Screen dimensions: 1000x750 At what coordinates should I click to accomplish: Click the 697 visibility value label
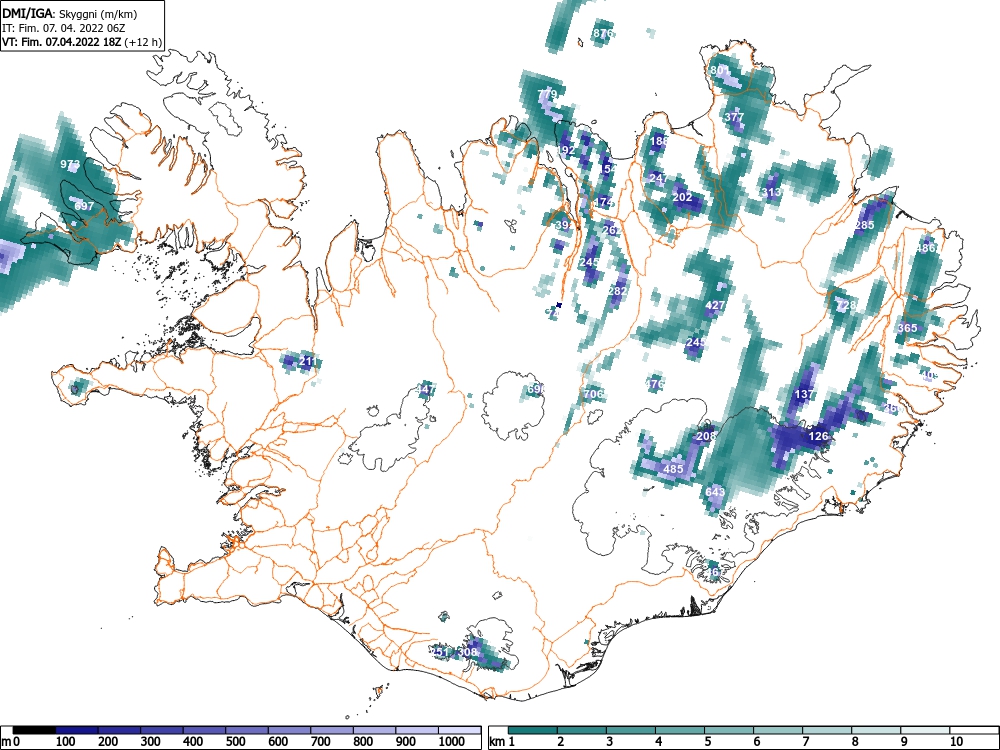coord(84,206)
